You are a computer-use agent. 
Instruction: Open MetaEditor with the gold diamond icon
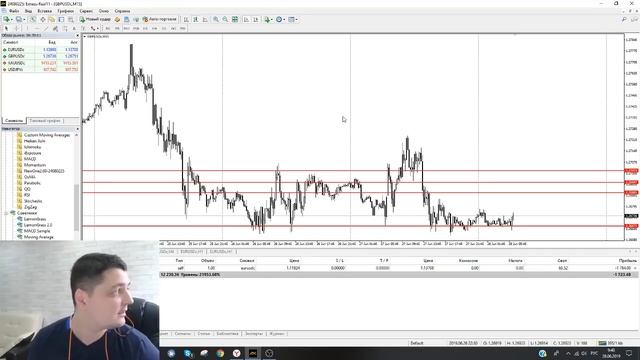point(118,19)
